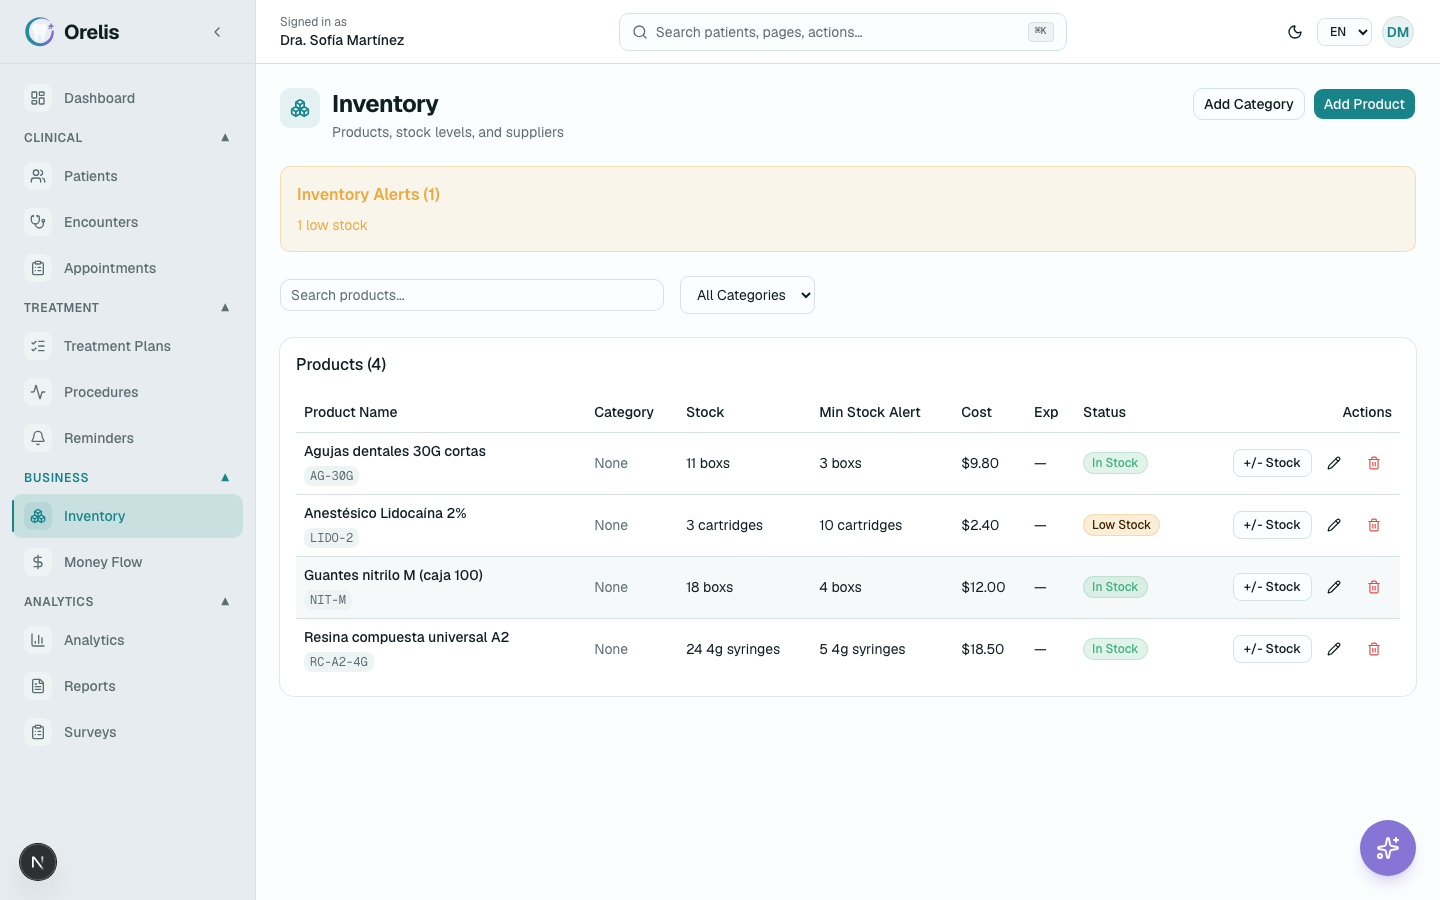This screenshot has width=1440, height=900.
Task: Click the Procedures pulse icon
Action: pos(38,392)
